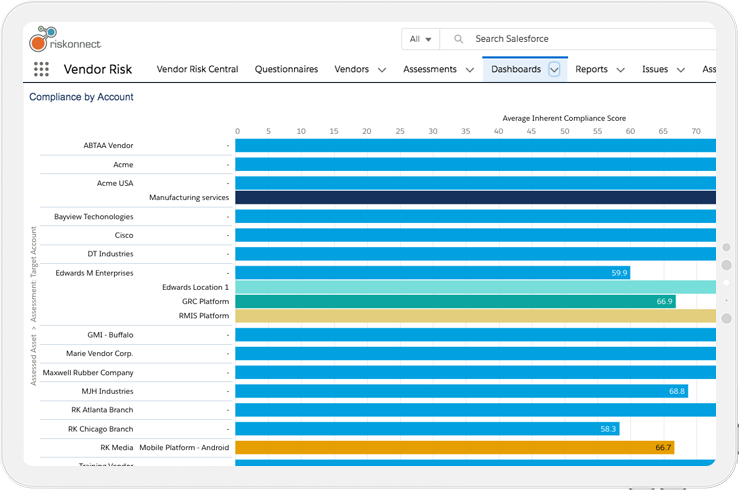Open the Reports tab
Screen dimensions: 739x490
(591, 69)
